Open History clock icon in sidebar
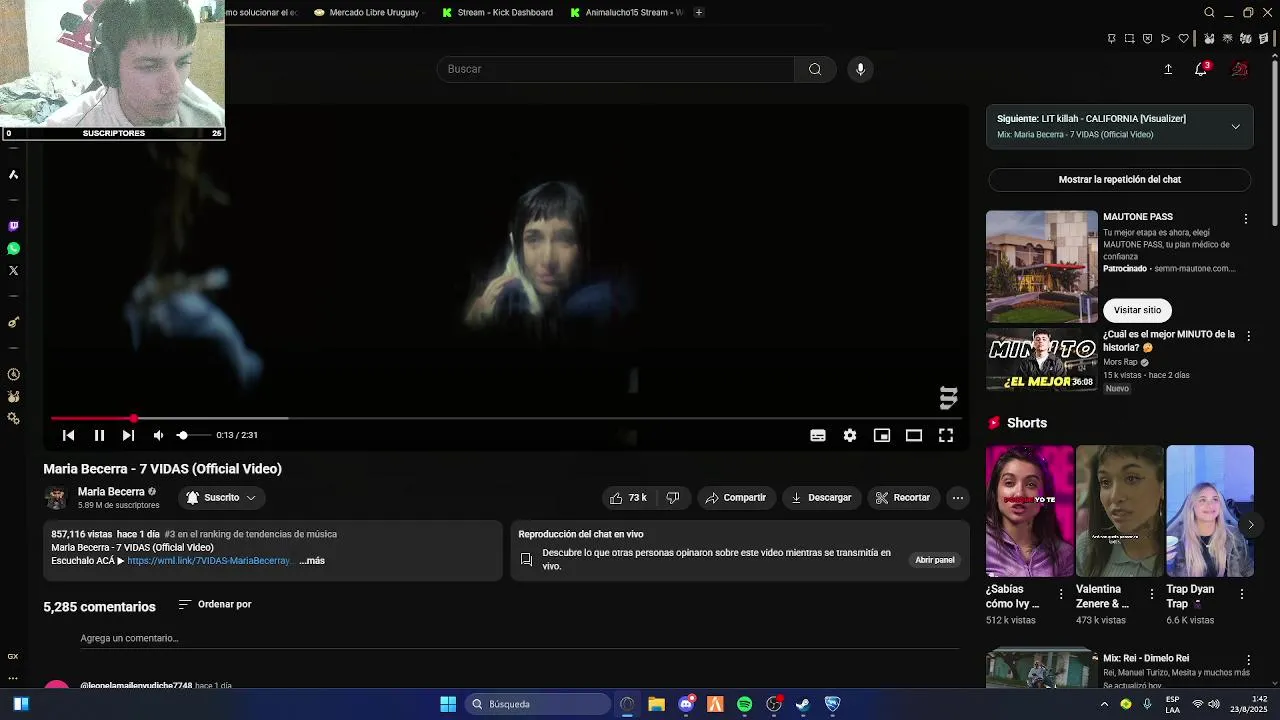Image resolution: width=1280 pixels, height=720 pixels. [13, 374]
